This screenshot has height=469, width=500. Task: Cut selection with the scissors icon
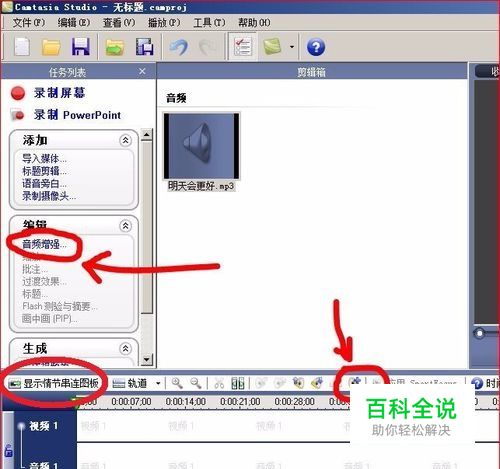tap(219, 383)
